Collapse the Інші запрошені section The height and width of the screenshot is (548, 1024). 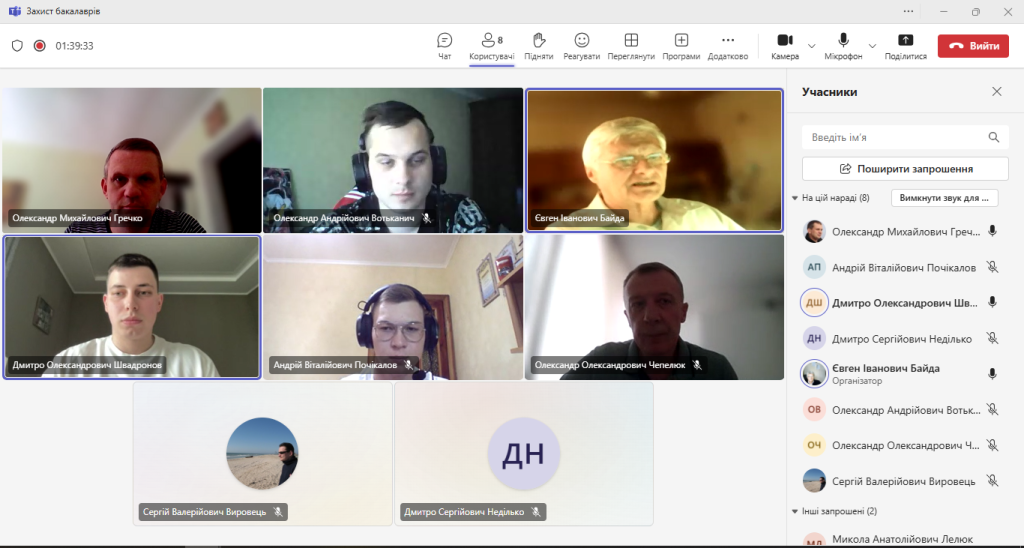tap(795, 511)
